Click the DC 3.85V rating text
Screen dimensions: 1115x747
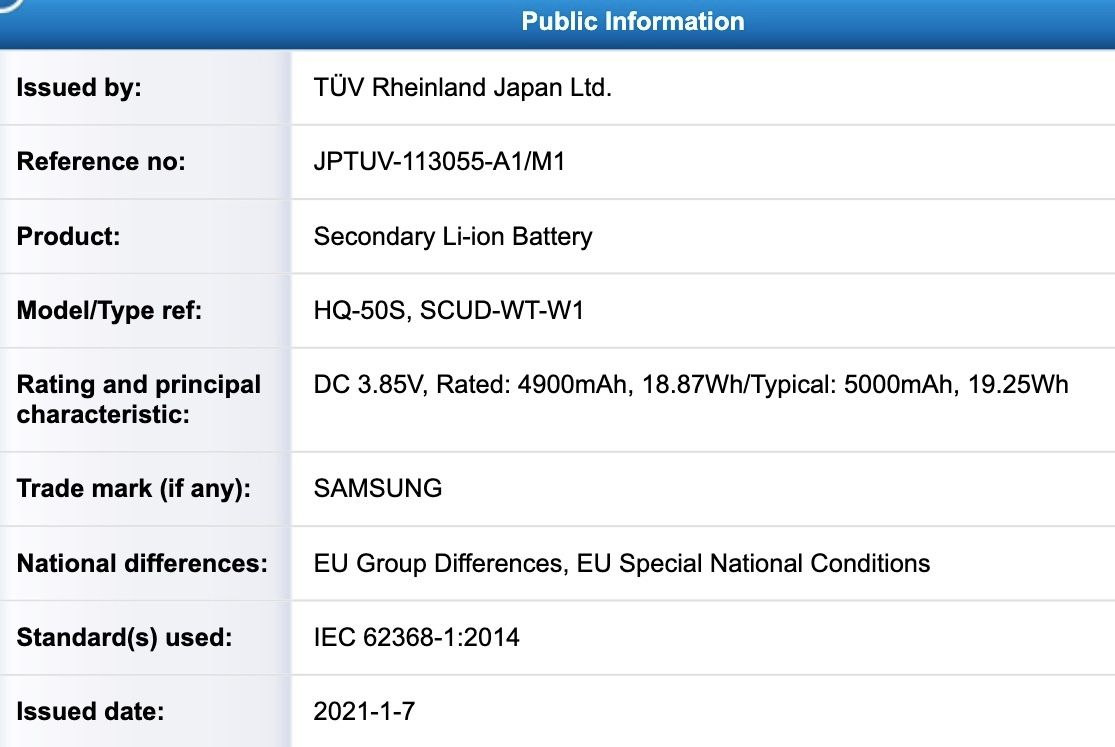pos(691,385)
